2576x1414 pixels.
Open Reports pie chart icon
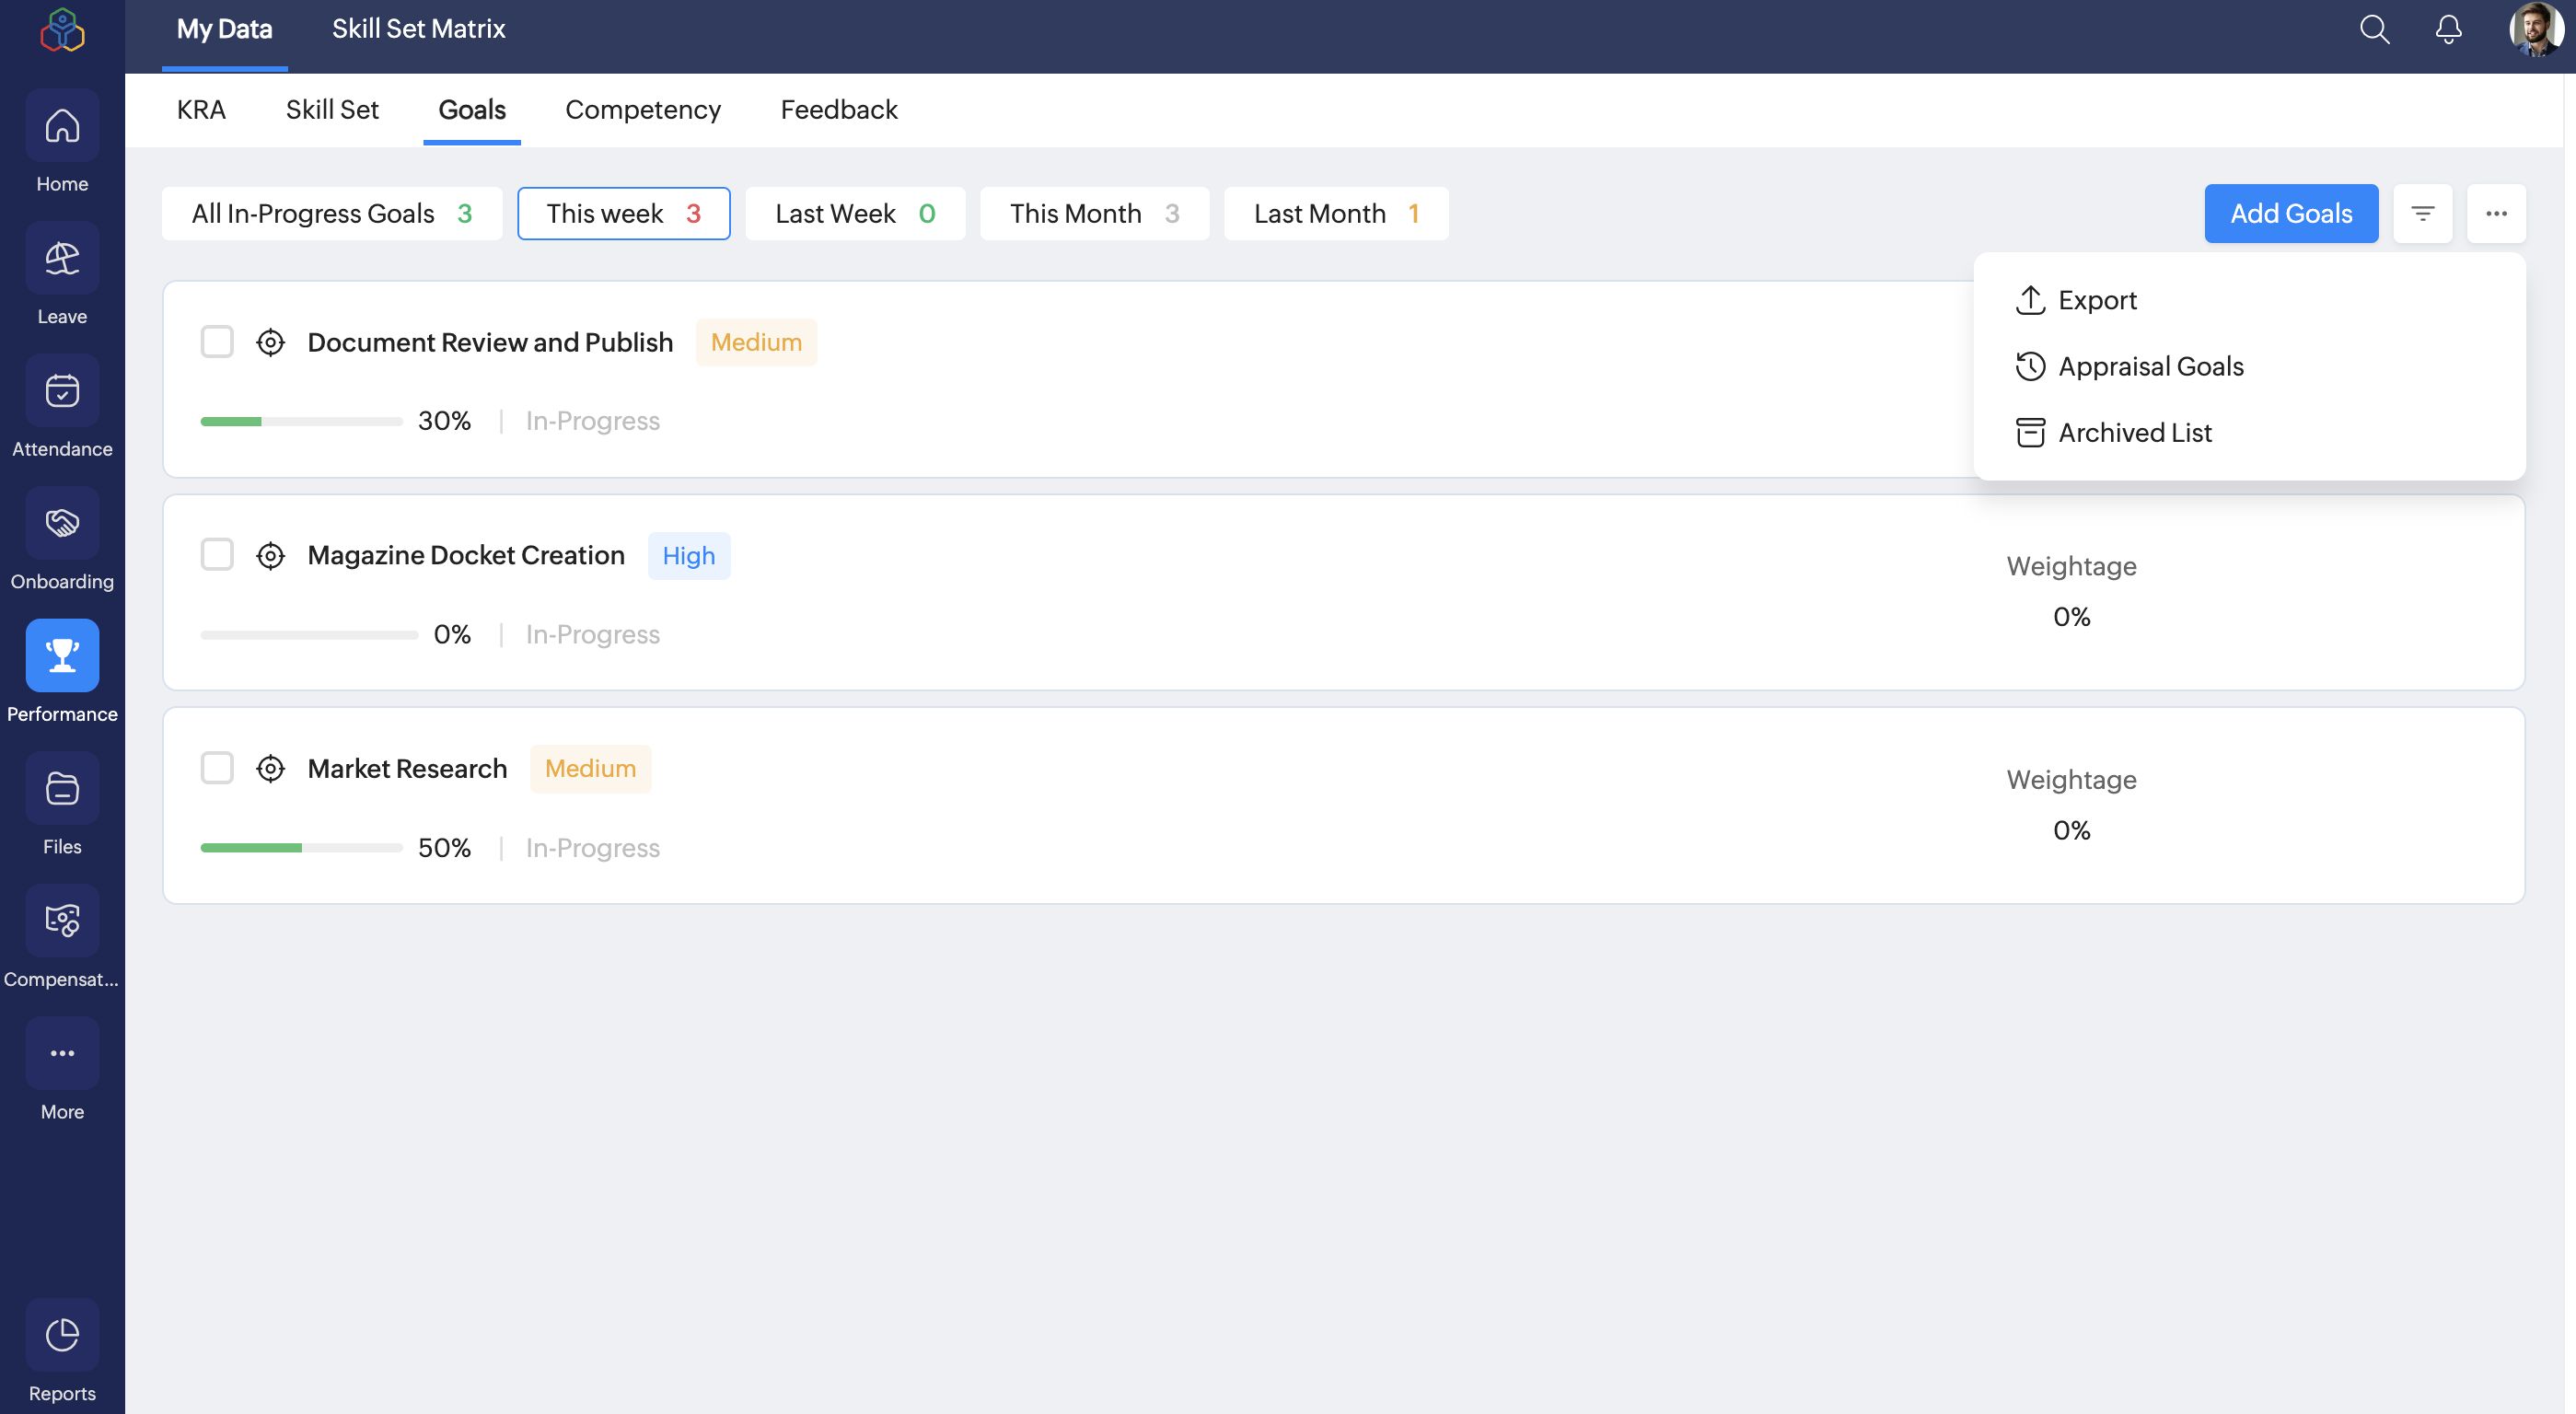62,1335
